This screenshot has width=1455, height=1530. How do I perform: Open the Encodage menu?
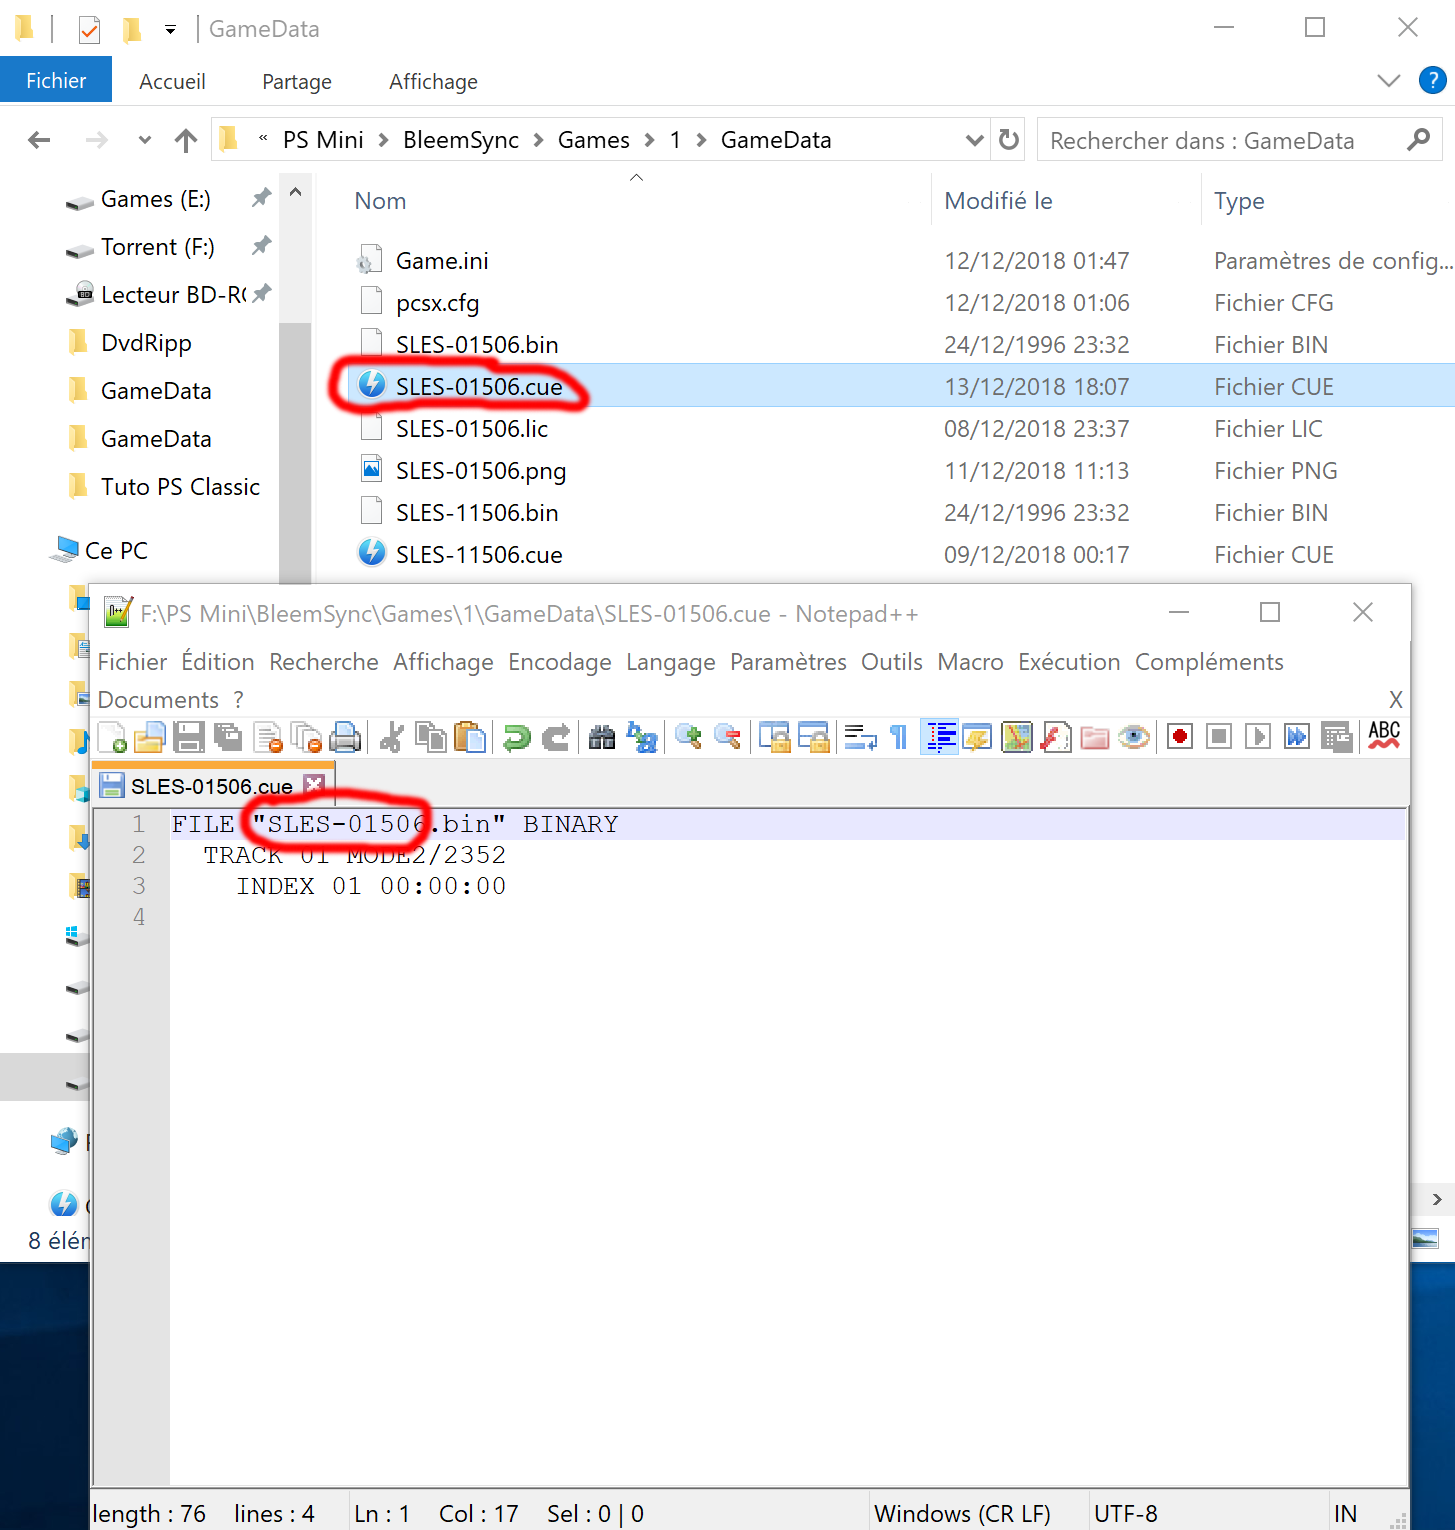point(560,662)
